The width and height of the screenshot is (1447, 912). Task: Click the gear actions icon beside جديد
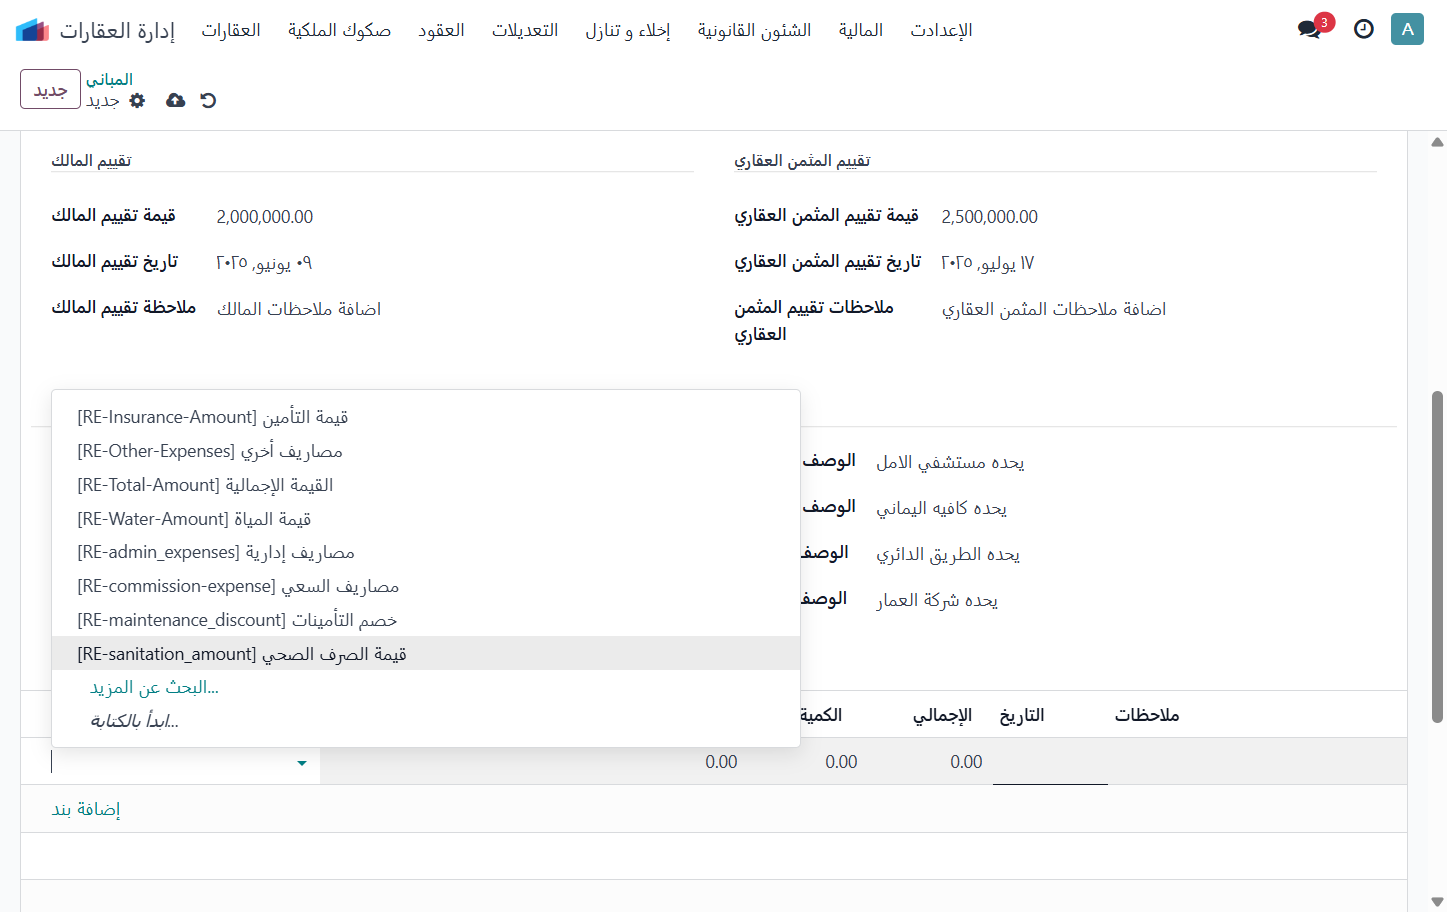pos(138,100)
